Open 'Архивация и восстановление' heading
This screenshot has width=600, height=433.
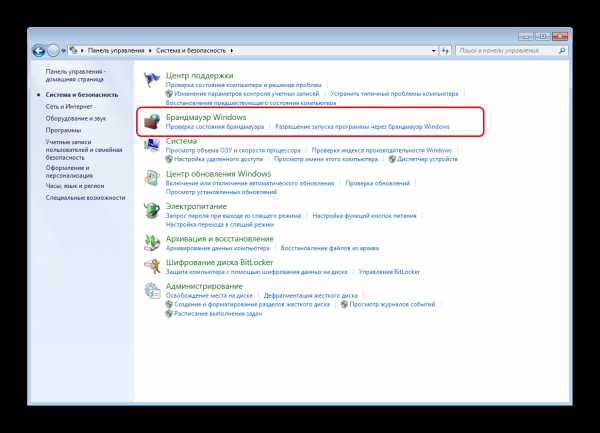click(x=220, y=239)
